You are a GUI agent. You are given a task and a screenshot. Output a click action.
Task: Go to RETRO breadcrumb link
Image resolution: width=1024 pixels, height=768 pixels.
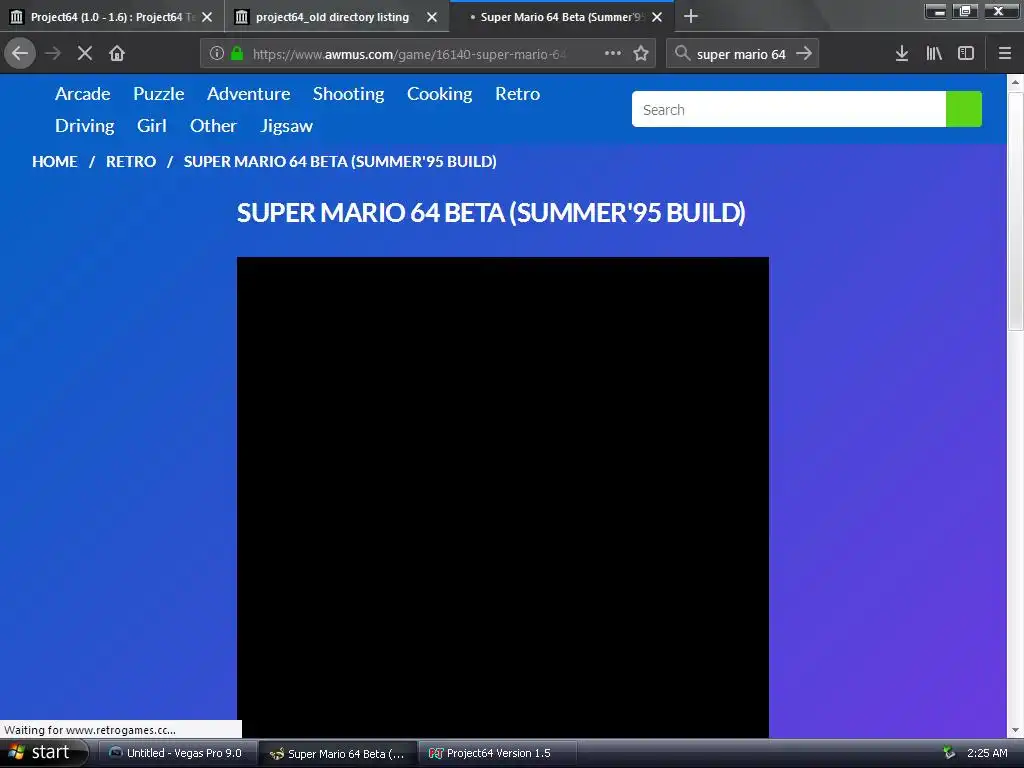131,162
